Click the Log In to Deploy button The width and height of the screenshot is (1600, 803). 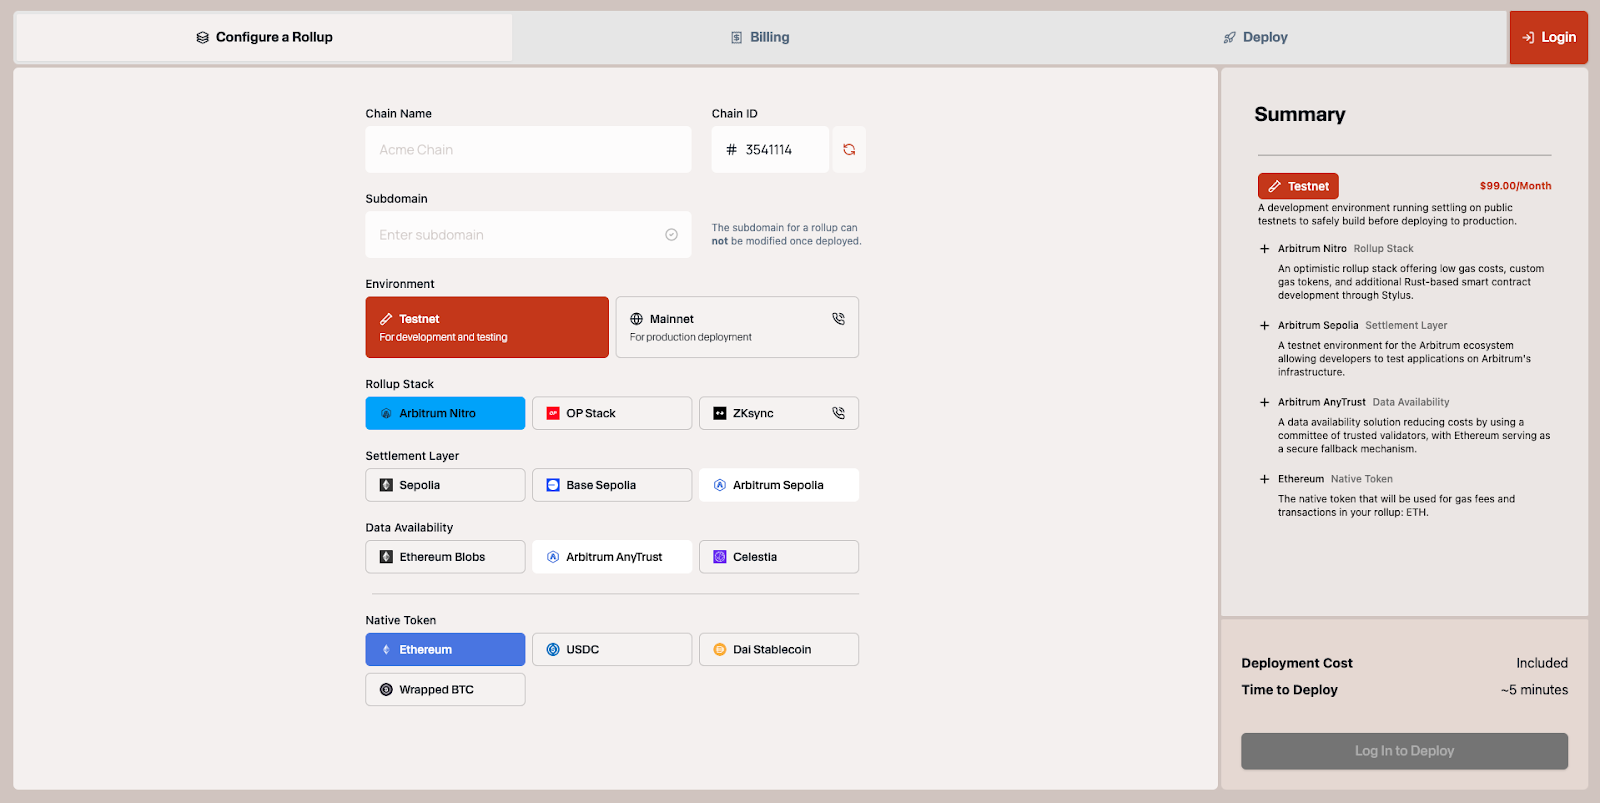click(1404, 751)
